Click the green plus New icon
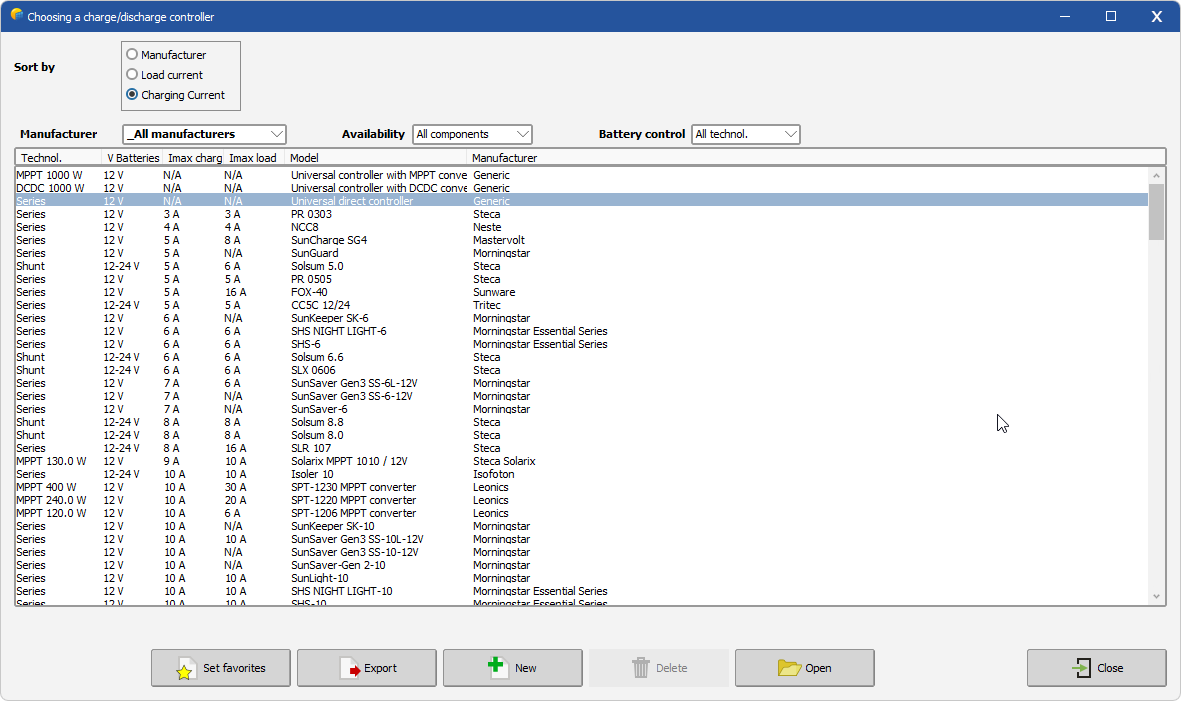The height and width of the screenshot is (701, 1181). (x=496, y=666)
